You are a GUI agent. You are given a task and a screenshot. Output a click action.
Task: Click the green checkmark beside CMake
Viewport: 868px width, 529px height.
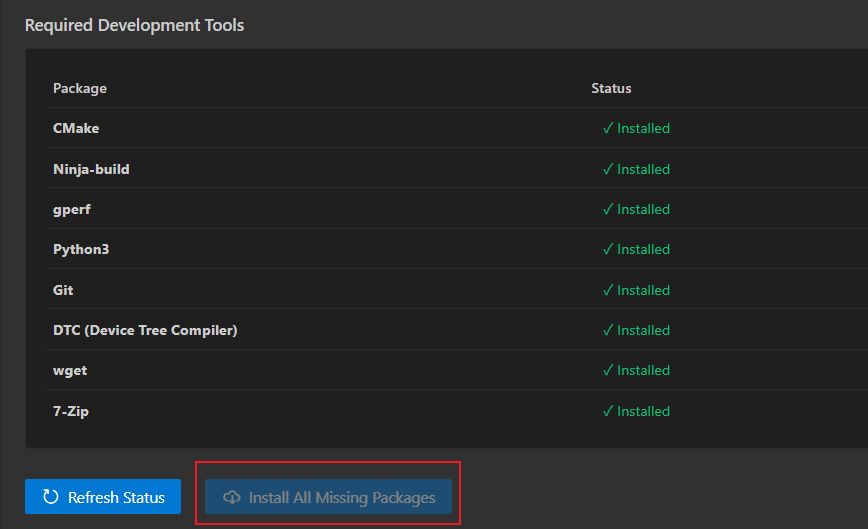607,128
